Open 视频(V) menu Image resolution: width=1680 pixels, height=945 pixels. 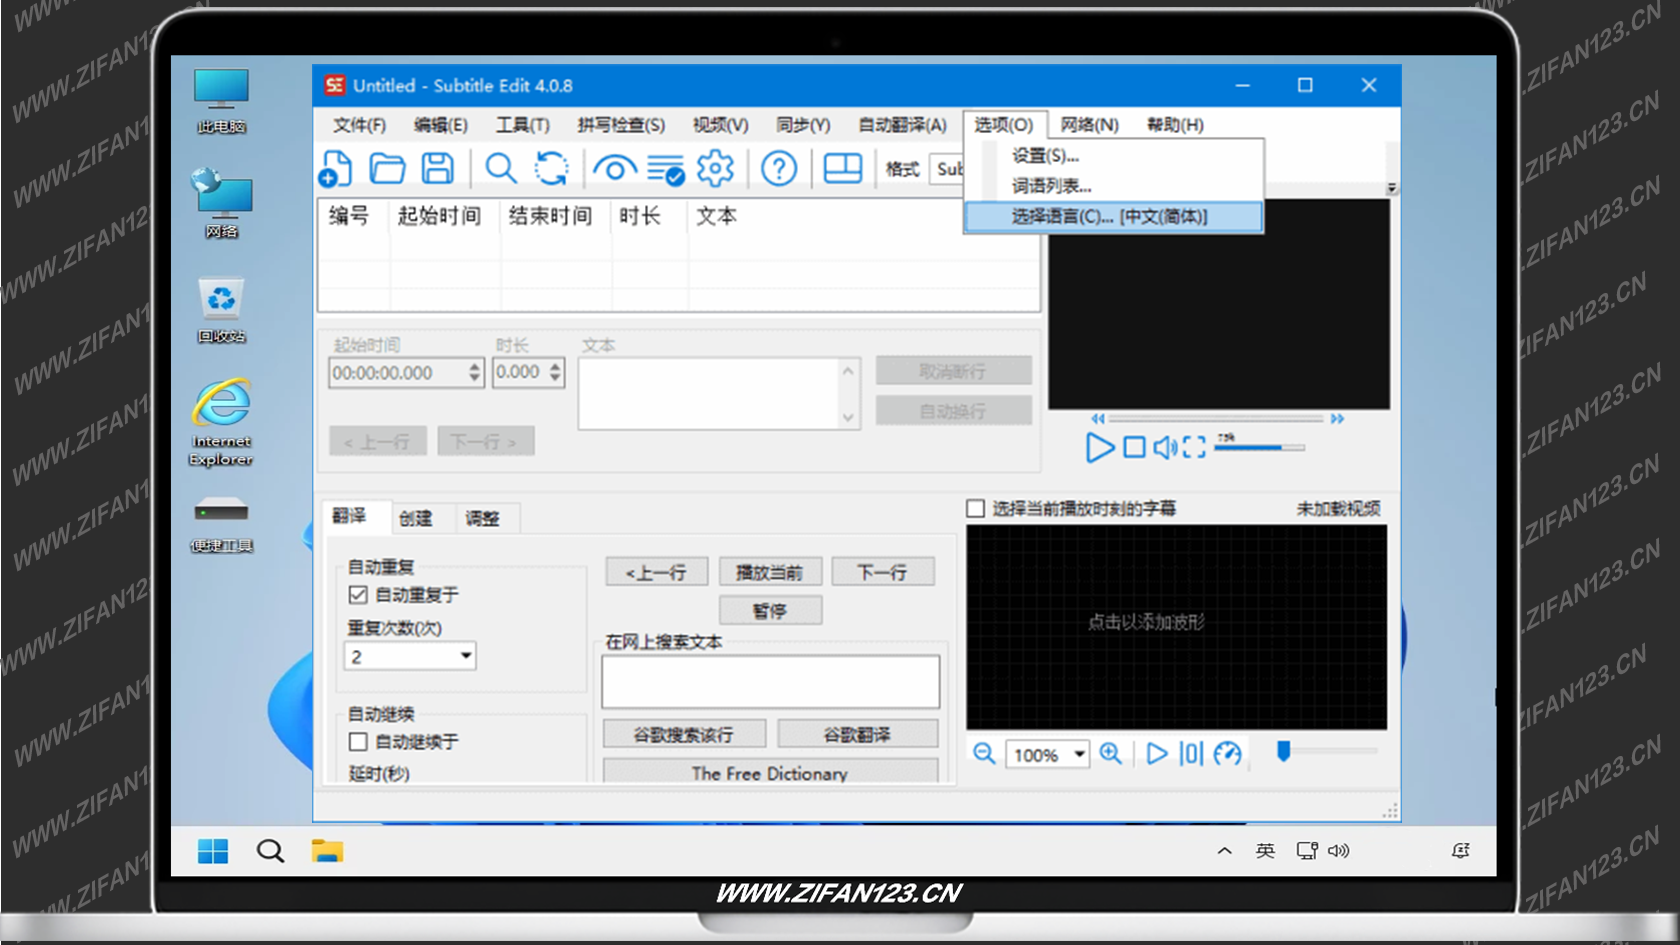pyautogui.click(x=721, y=125)
